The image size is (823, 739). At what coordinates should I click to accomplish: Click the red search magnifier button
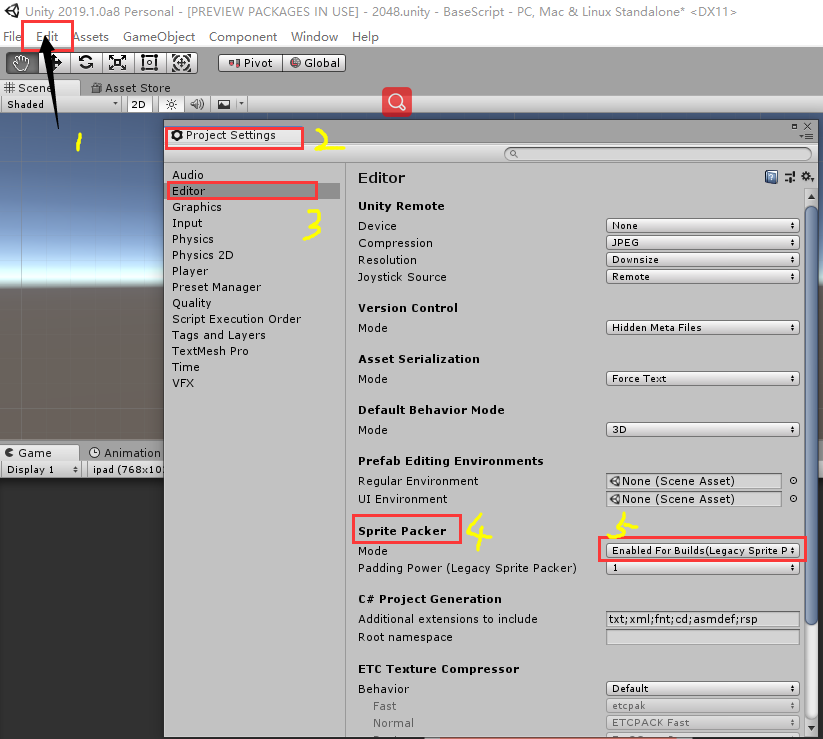397,102
